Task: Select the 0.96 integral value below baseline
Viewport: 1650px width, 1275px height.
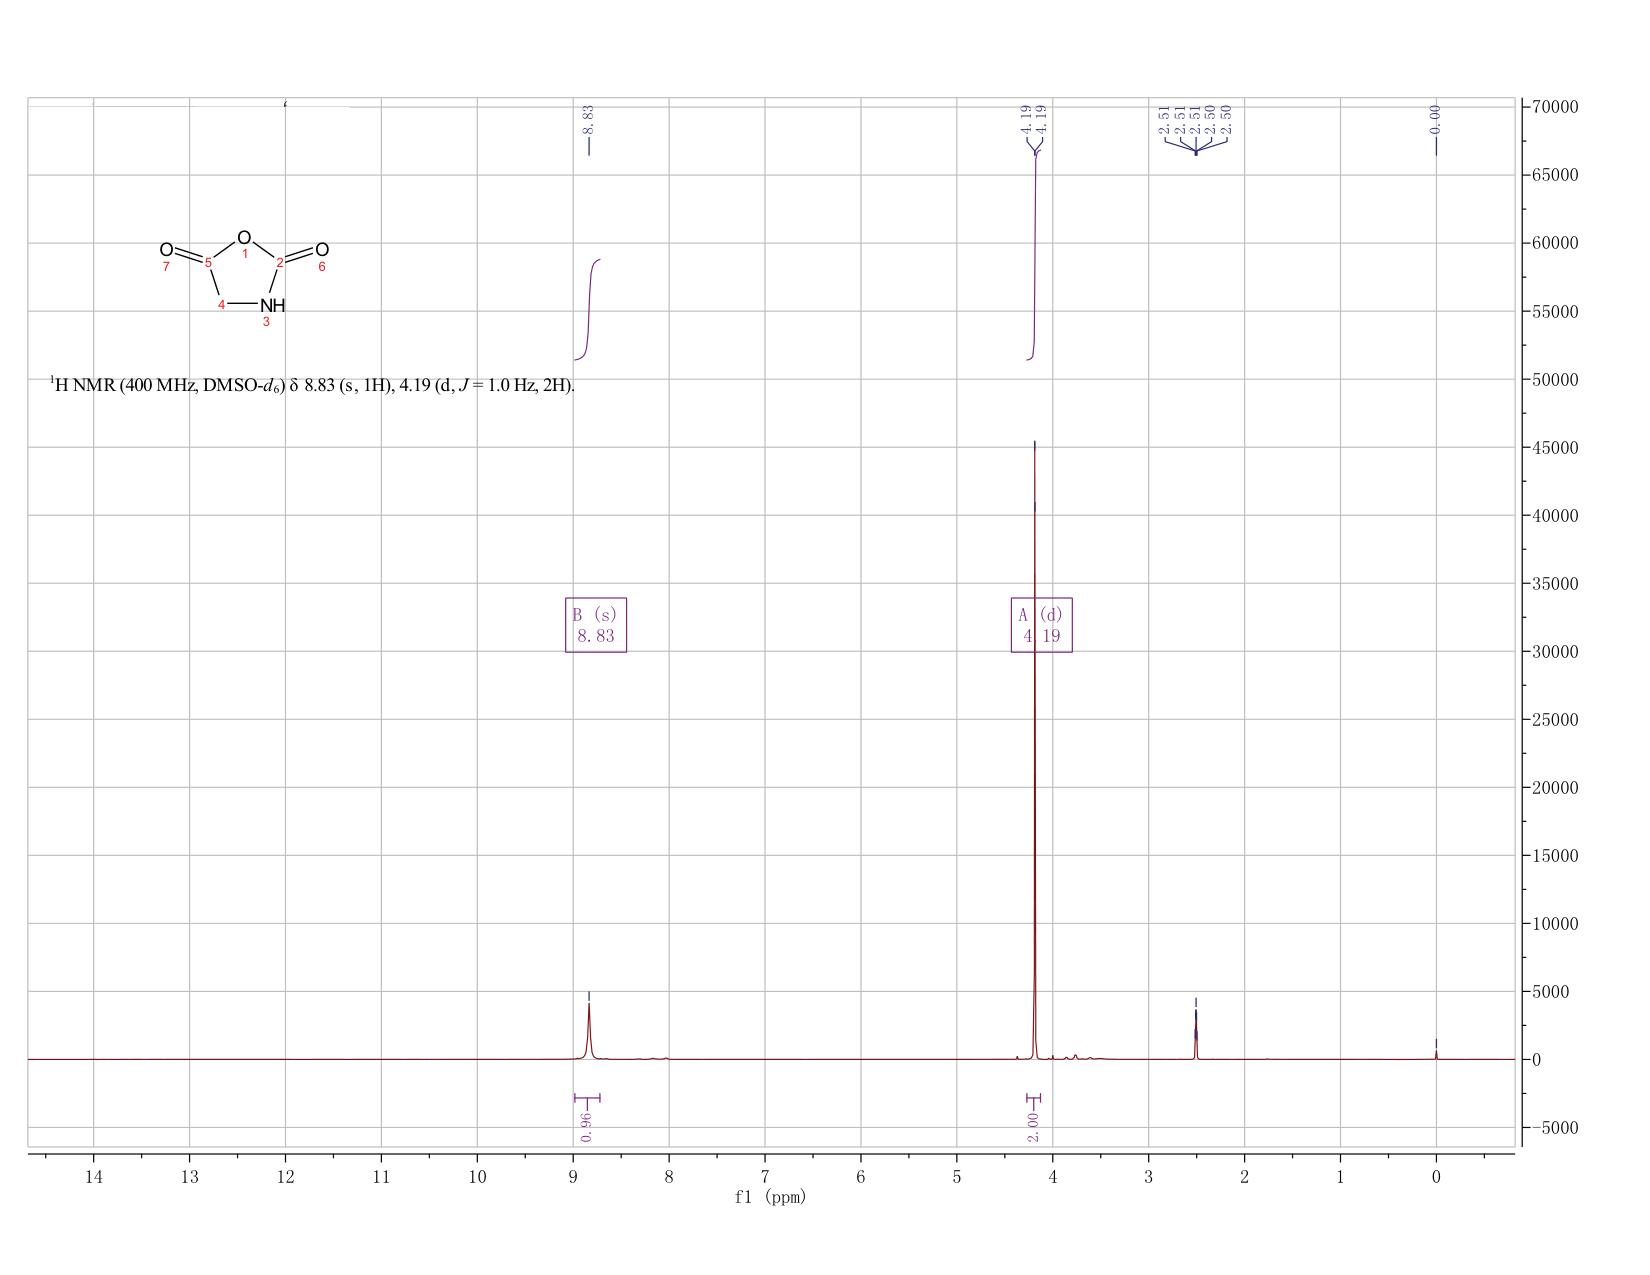Action: [x=587, y=1127]
